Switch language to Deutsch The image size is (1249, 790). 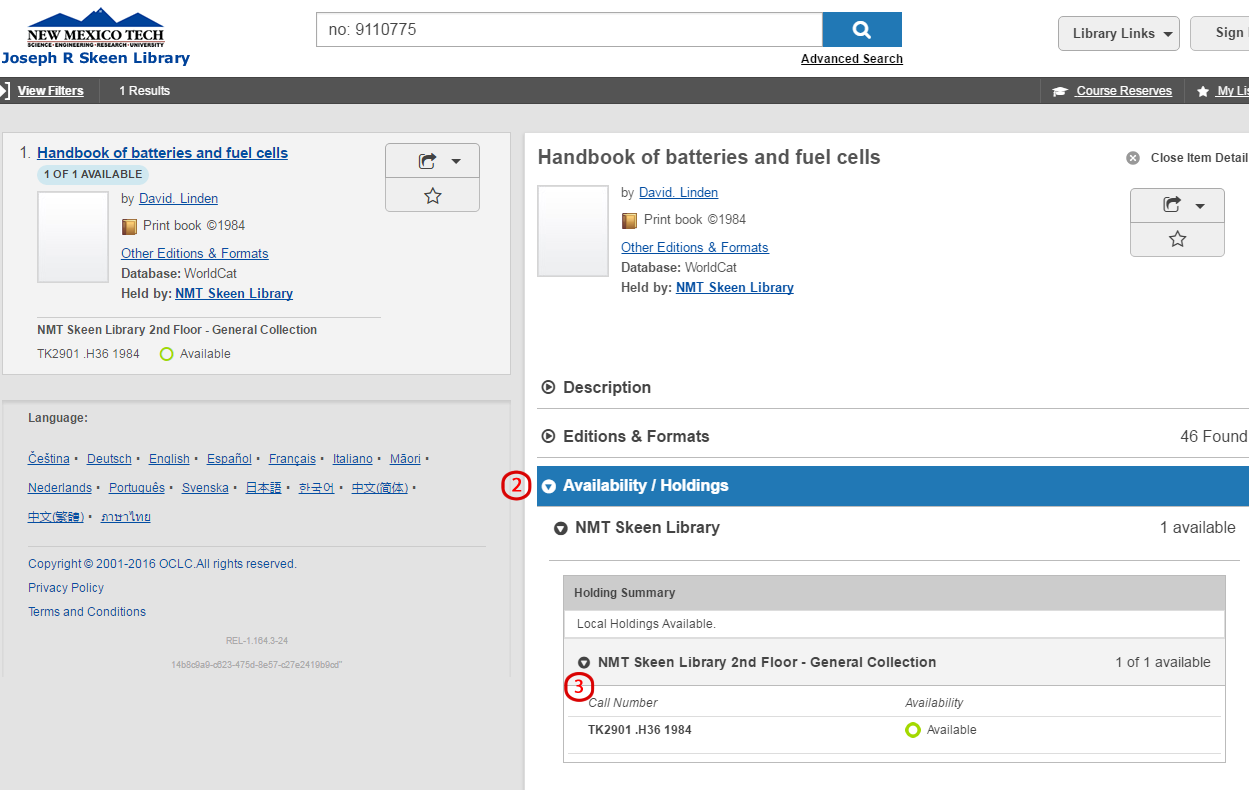[x=109, y=459]
